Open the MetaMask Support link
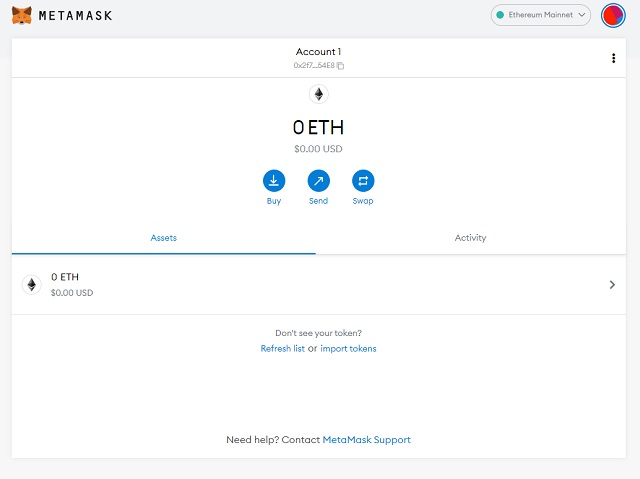This screenshot has height=479, width=640. click(x=367, y=440)
